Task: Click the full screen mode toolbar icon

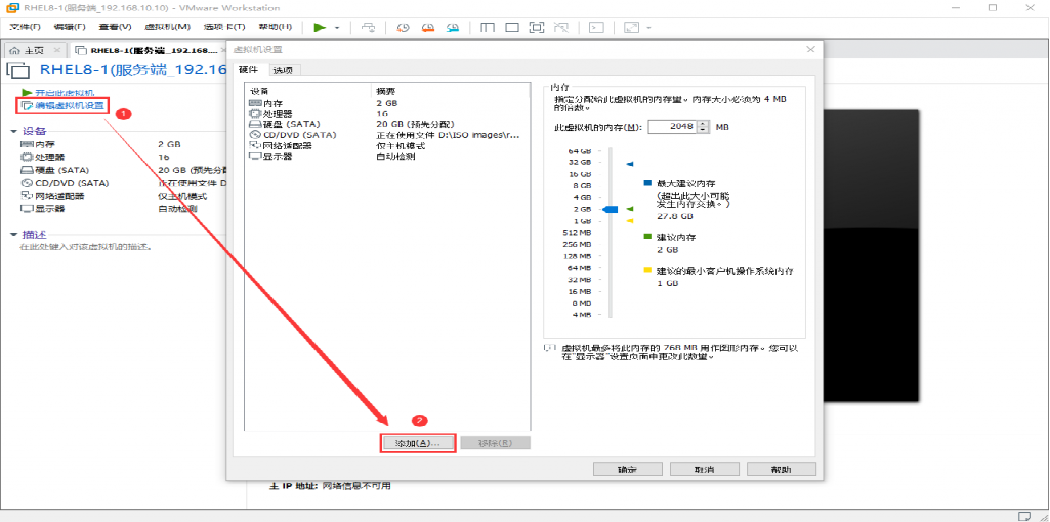Action: click(537, 27)
